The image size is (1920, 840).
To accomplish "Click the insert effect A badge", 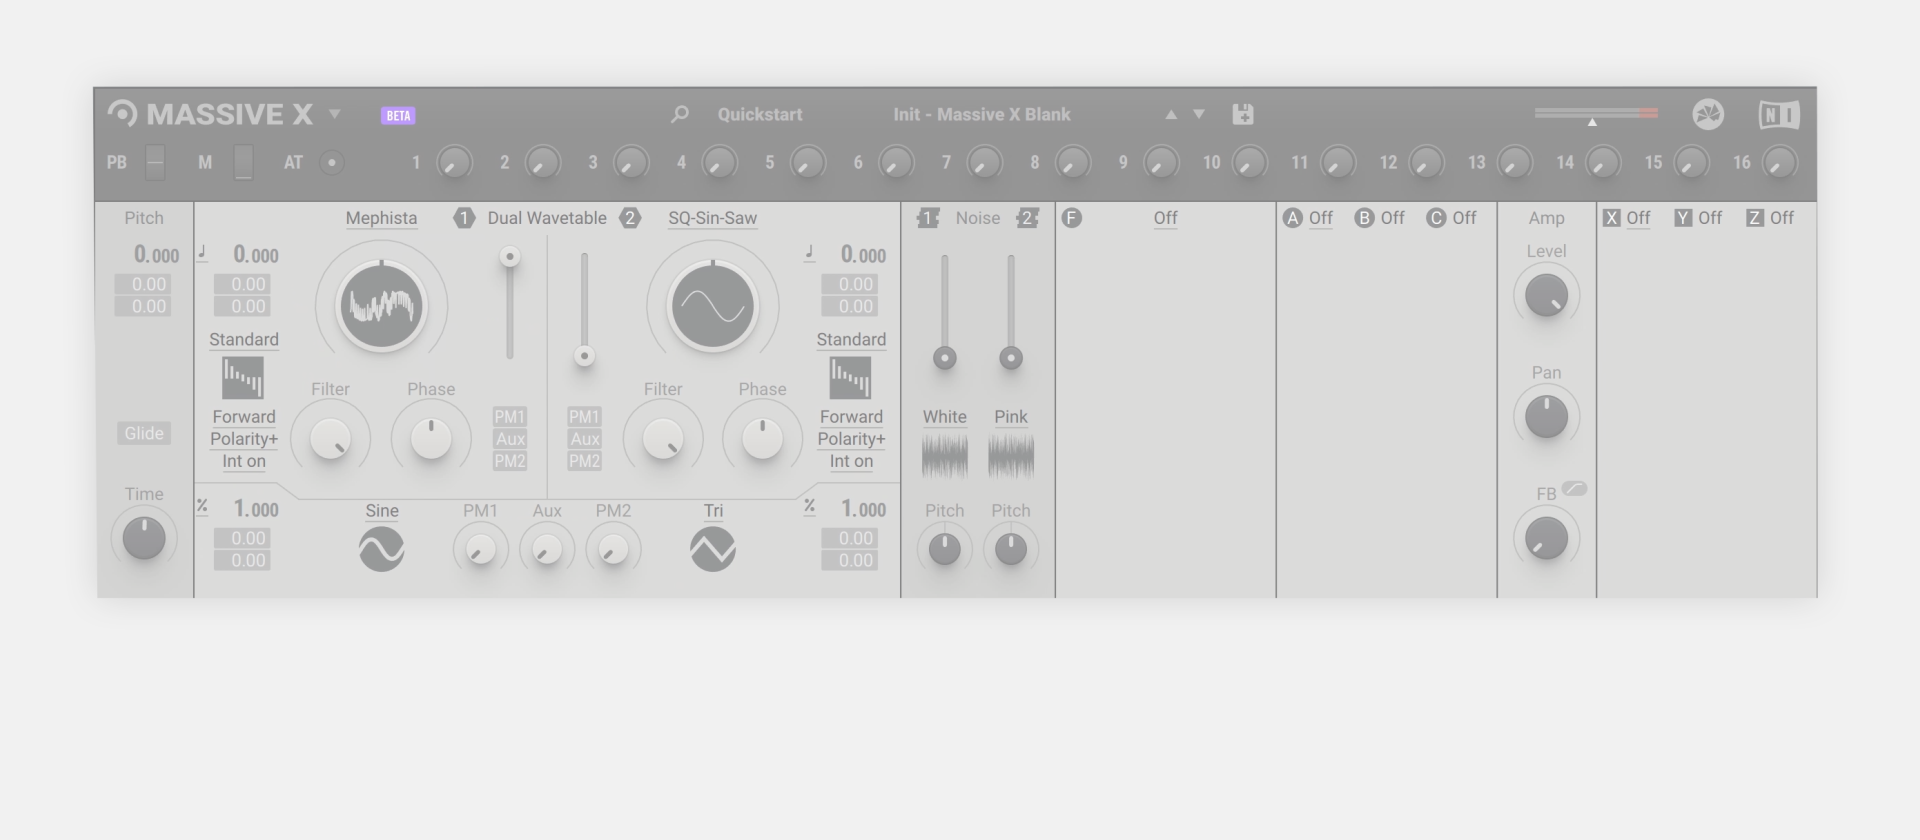I will (x=1293, y=218).
